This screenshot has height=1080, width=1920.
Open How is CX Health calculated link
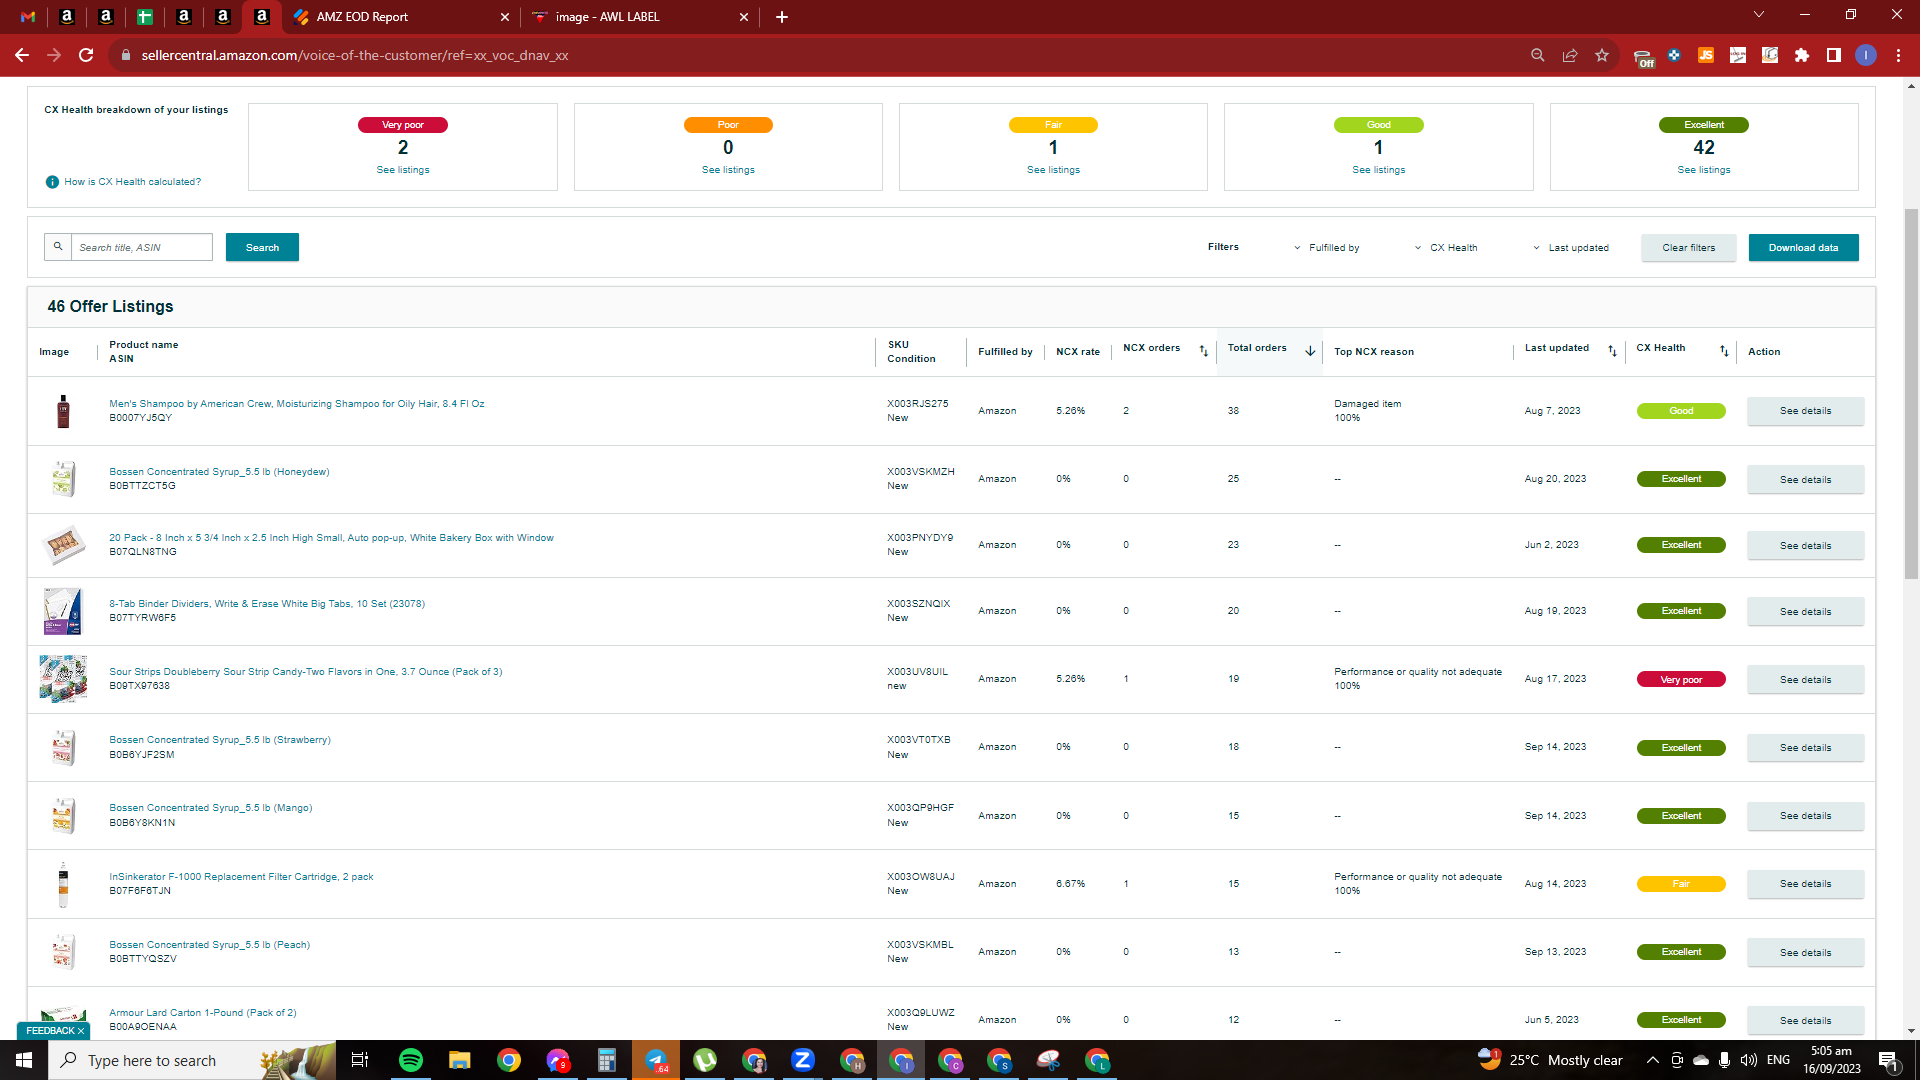click(132, 182)
